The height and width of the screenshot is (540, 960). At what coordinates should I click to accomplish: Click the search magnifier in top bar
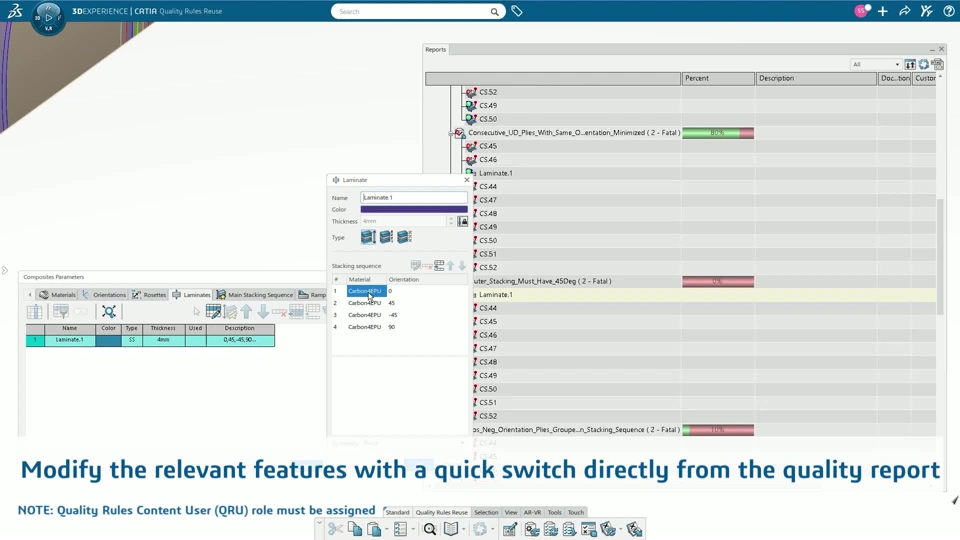pyautogui.click(x=494, y=12)
